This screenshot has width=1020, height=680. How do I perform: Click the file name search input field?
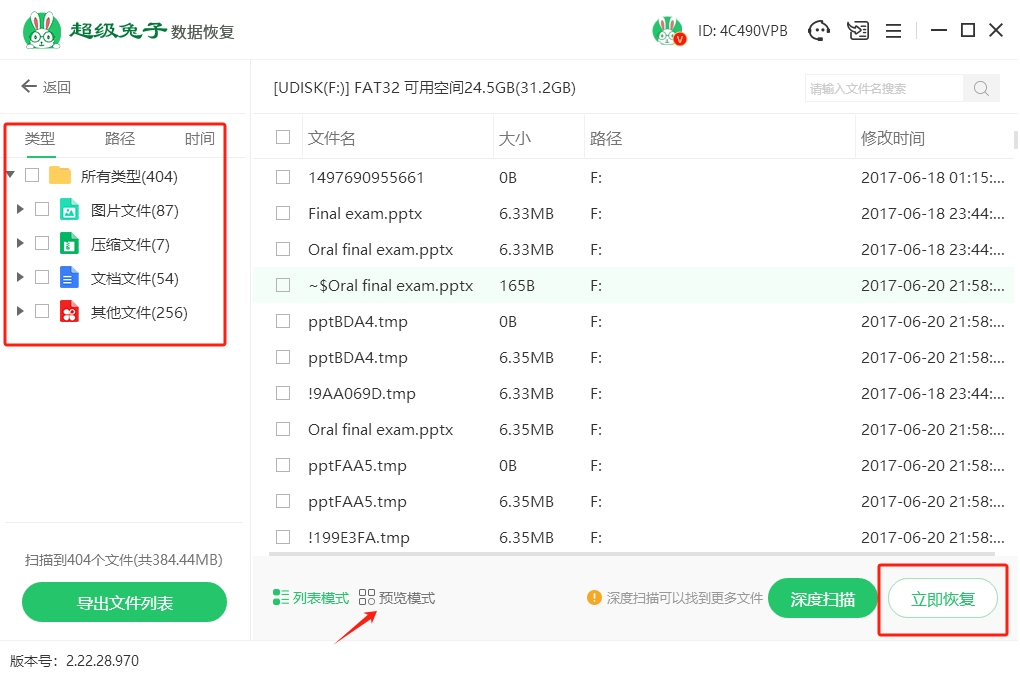(x=883, y=88)
